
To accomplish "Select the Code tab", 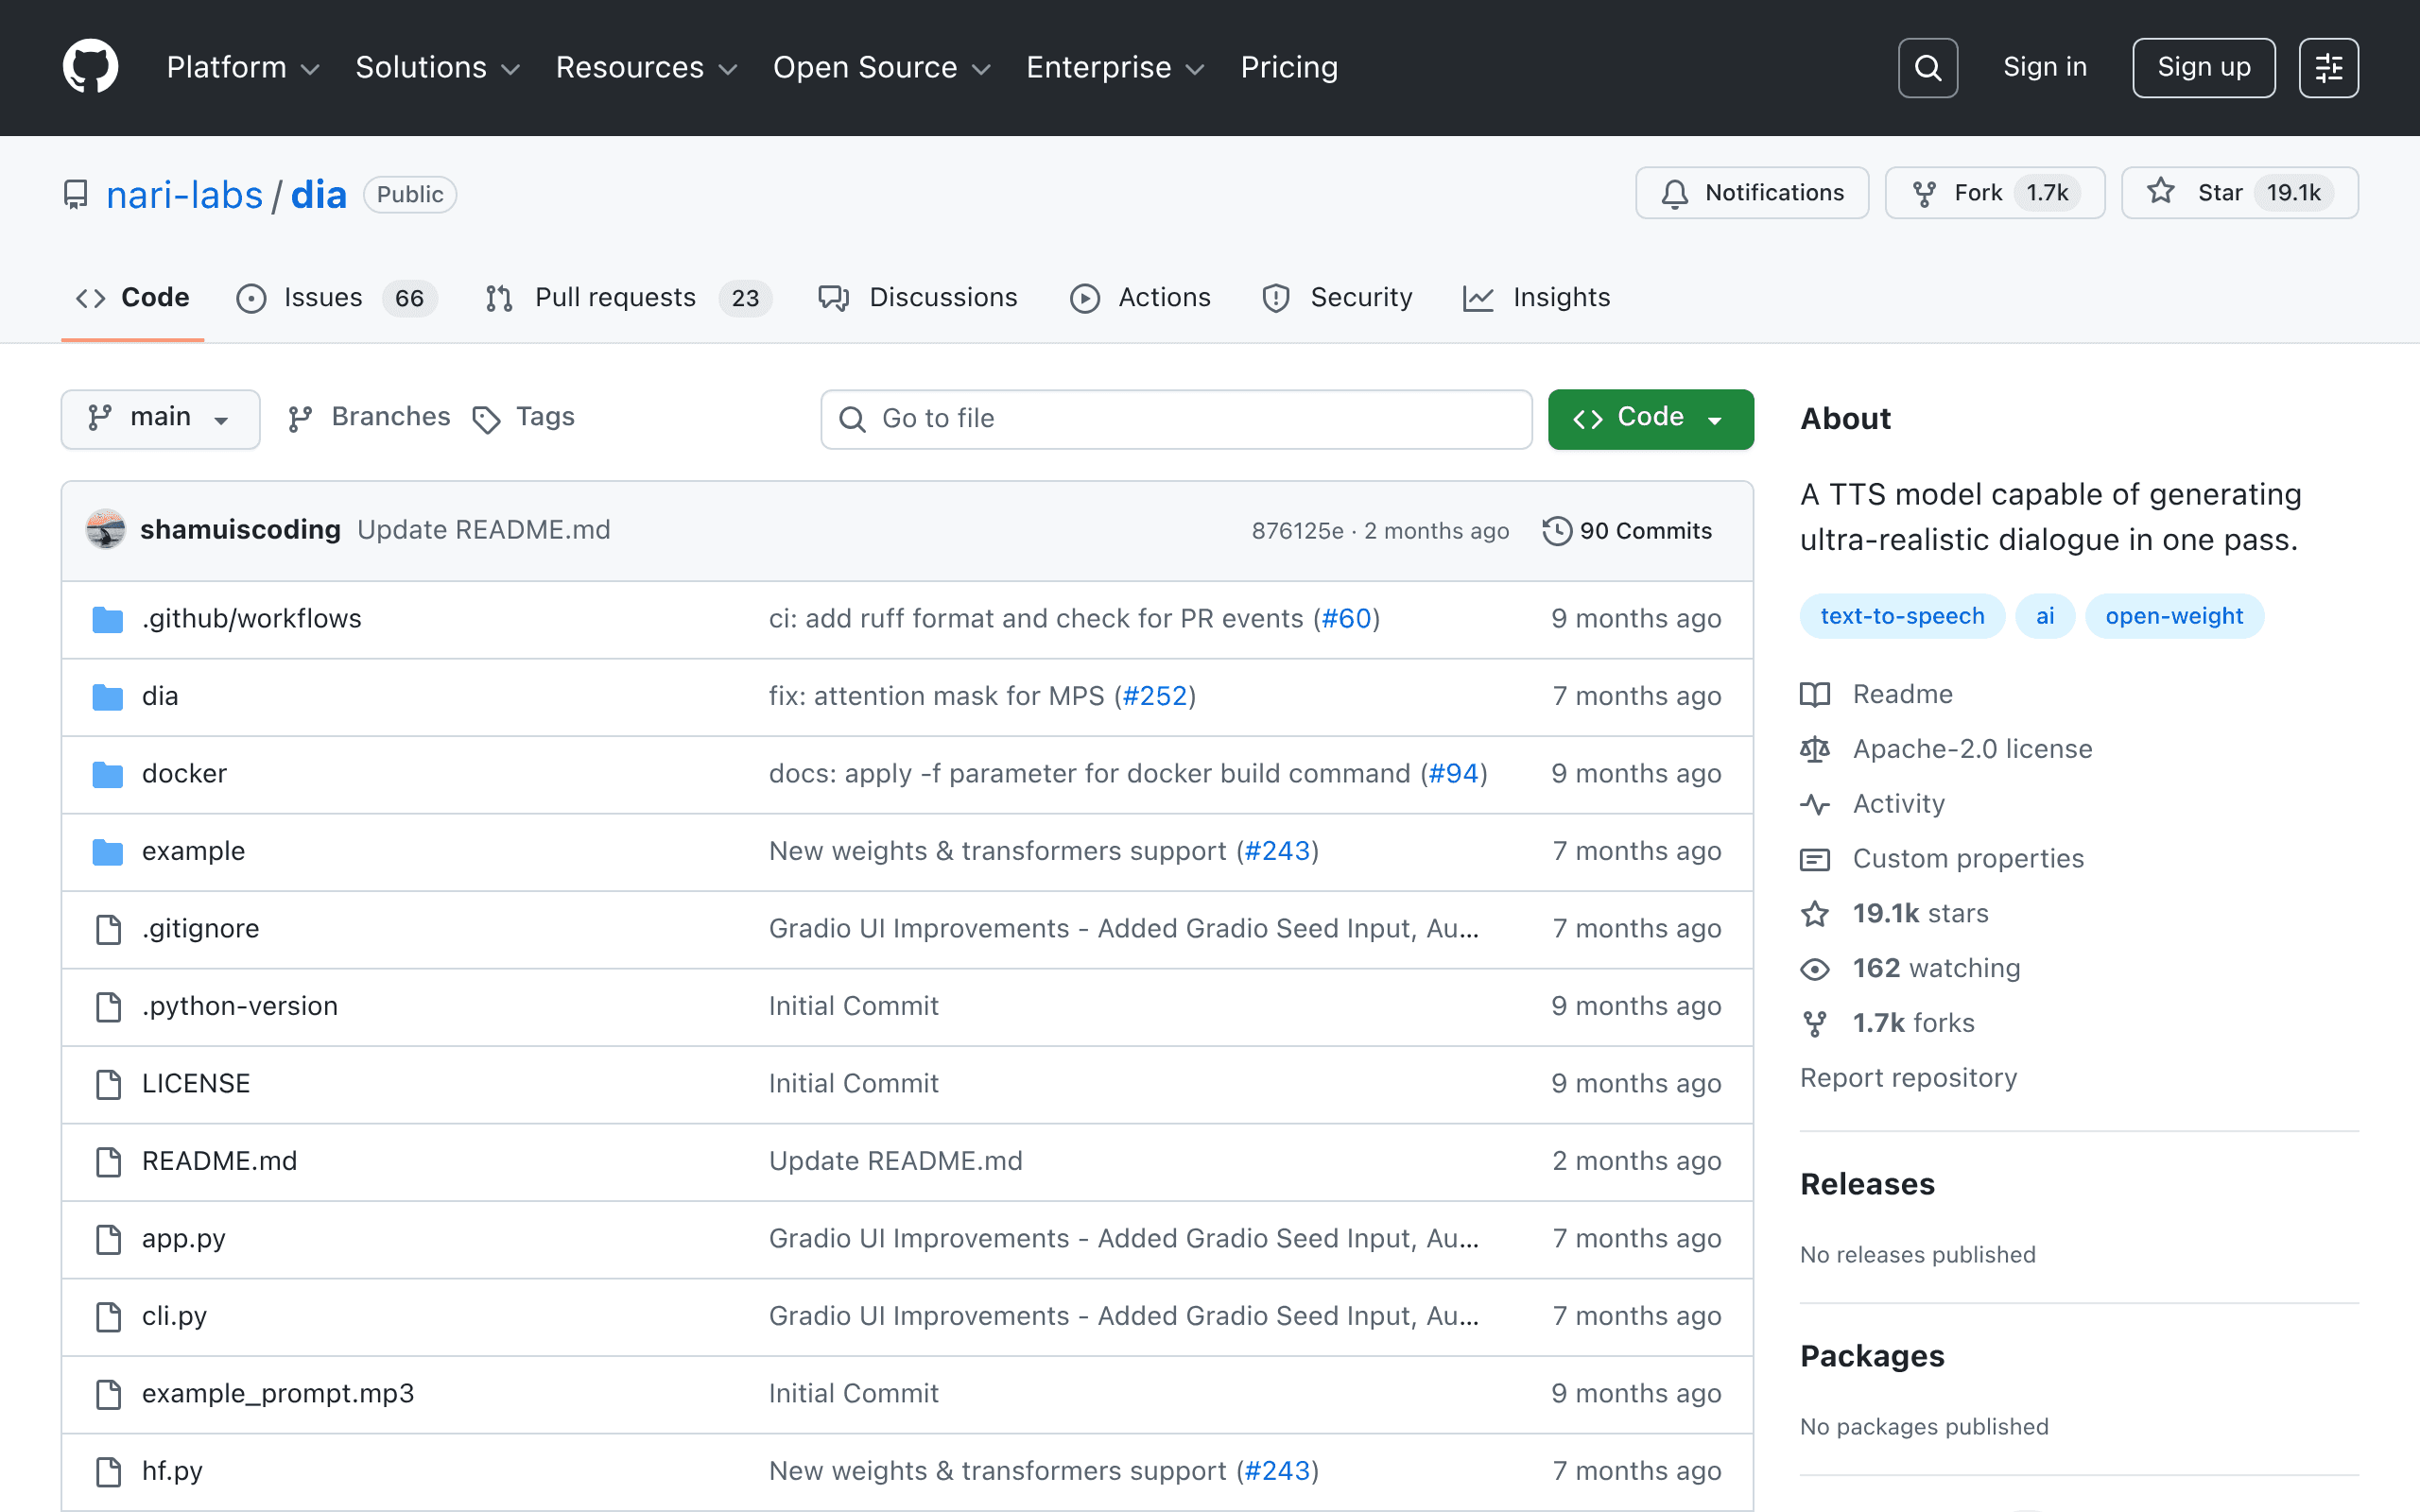I will click(x=132, y=298).
